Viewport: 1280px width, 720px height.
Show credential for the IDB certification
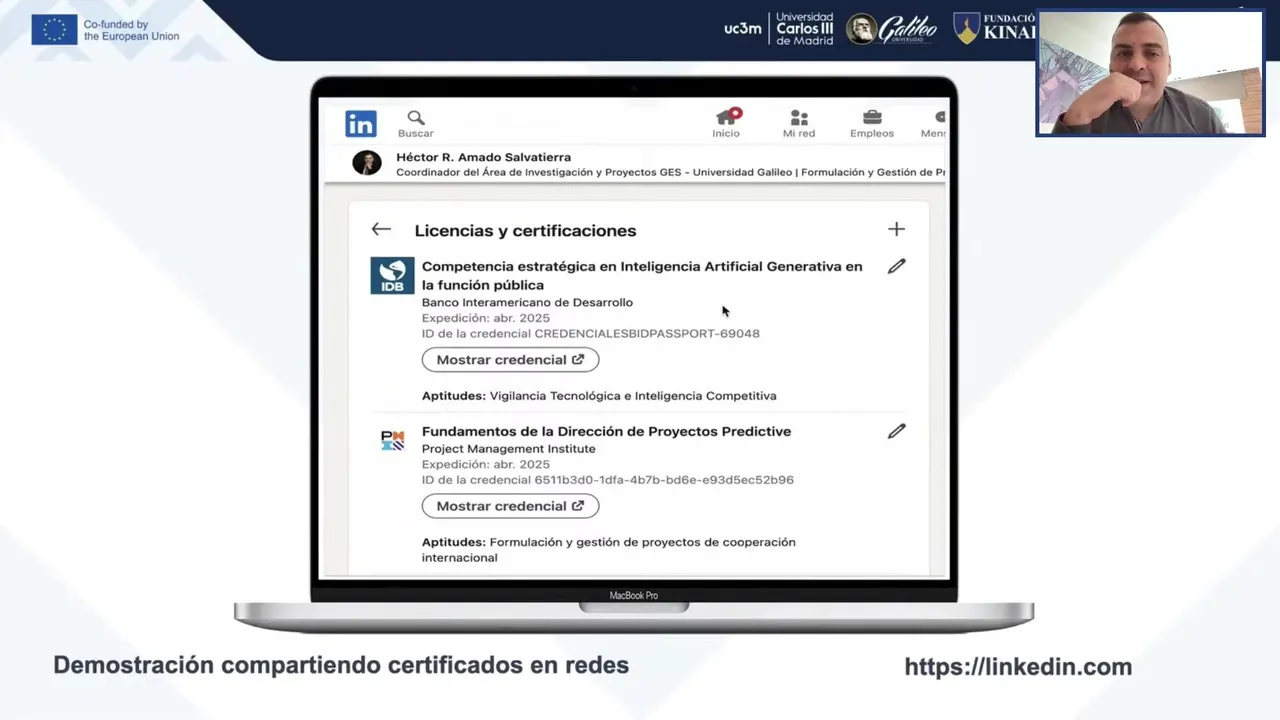[510, 360]
